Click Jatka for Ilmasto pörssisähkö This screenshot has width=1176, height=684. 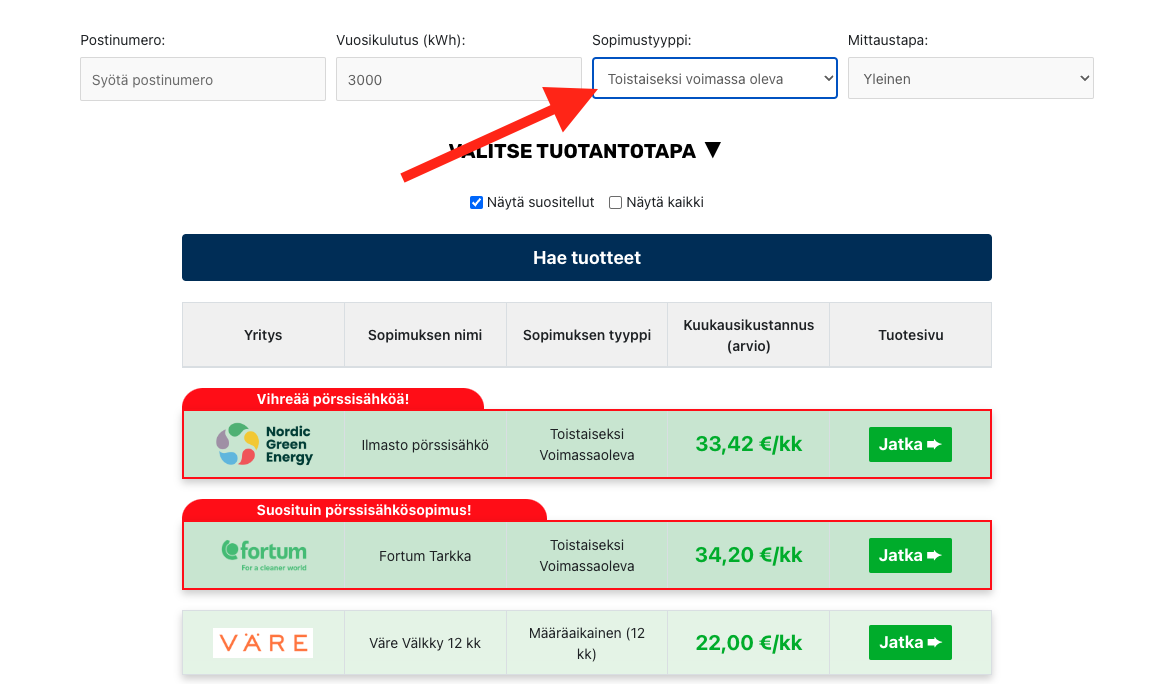point(910,444)
